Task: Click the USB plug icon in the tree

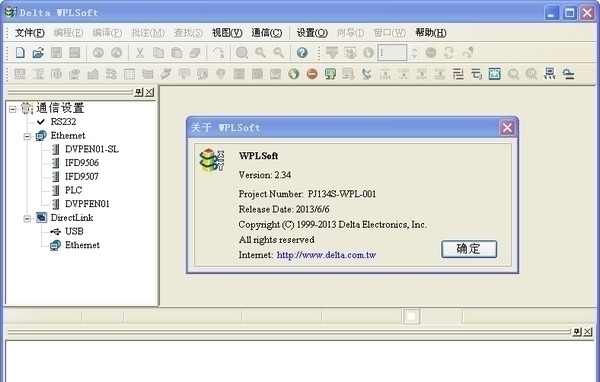Action: (x=55, y=232)
